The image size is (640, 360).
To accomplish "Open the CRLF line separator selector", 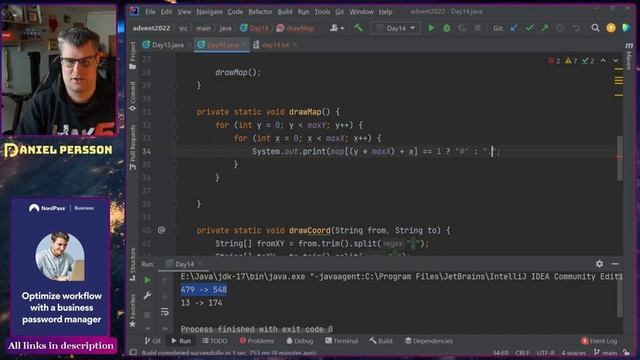I will point(522,352).
